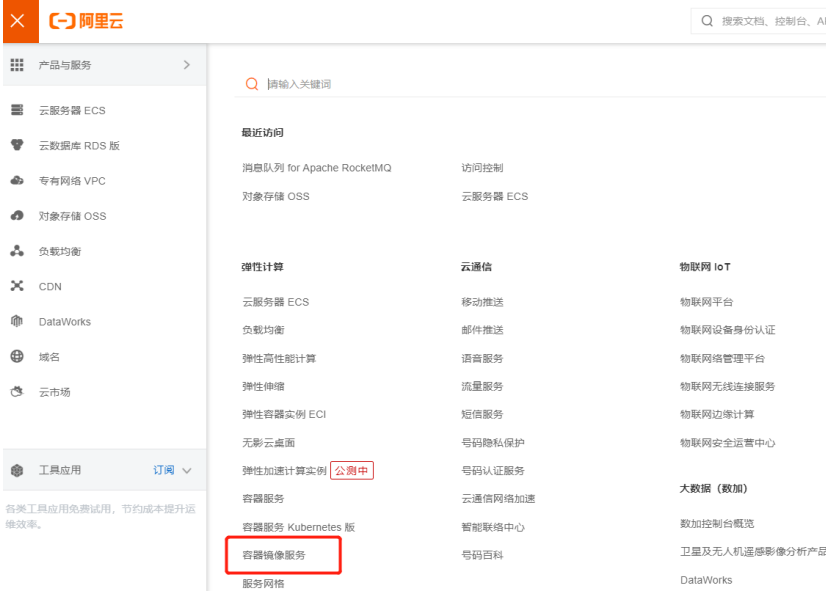Open recently visited 访问控制

(x=482, y=168)
